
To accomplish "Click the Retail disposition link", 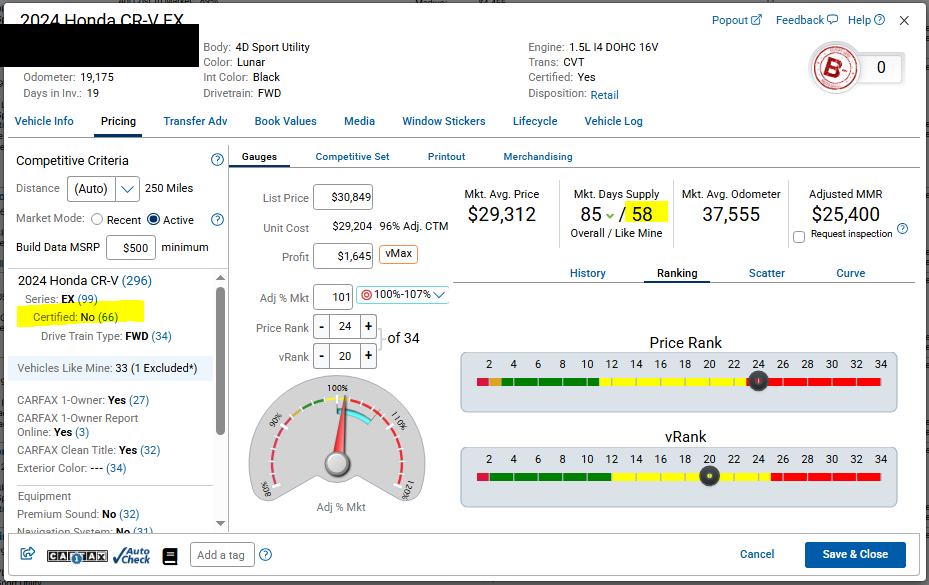I will coord(604,95).
